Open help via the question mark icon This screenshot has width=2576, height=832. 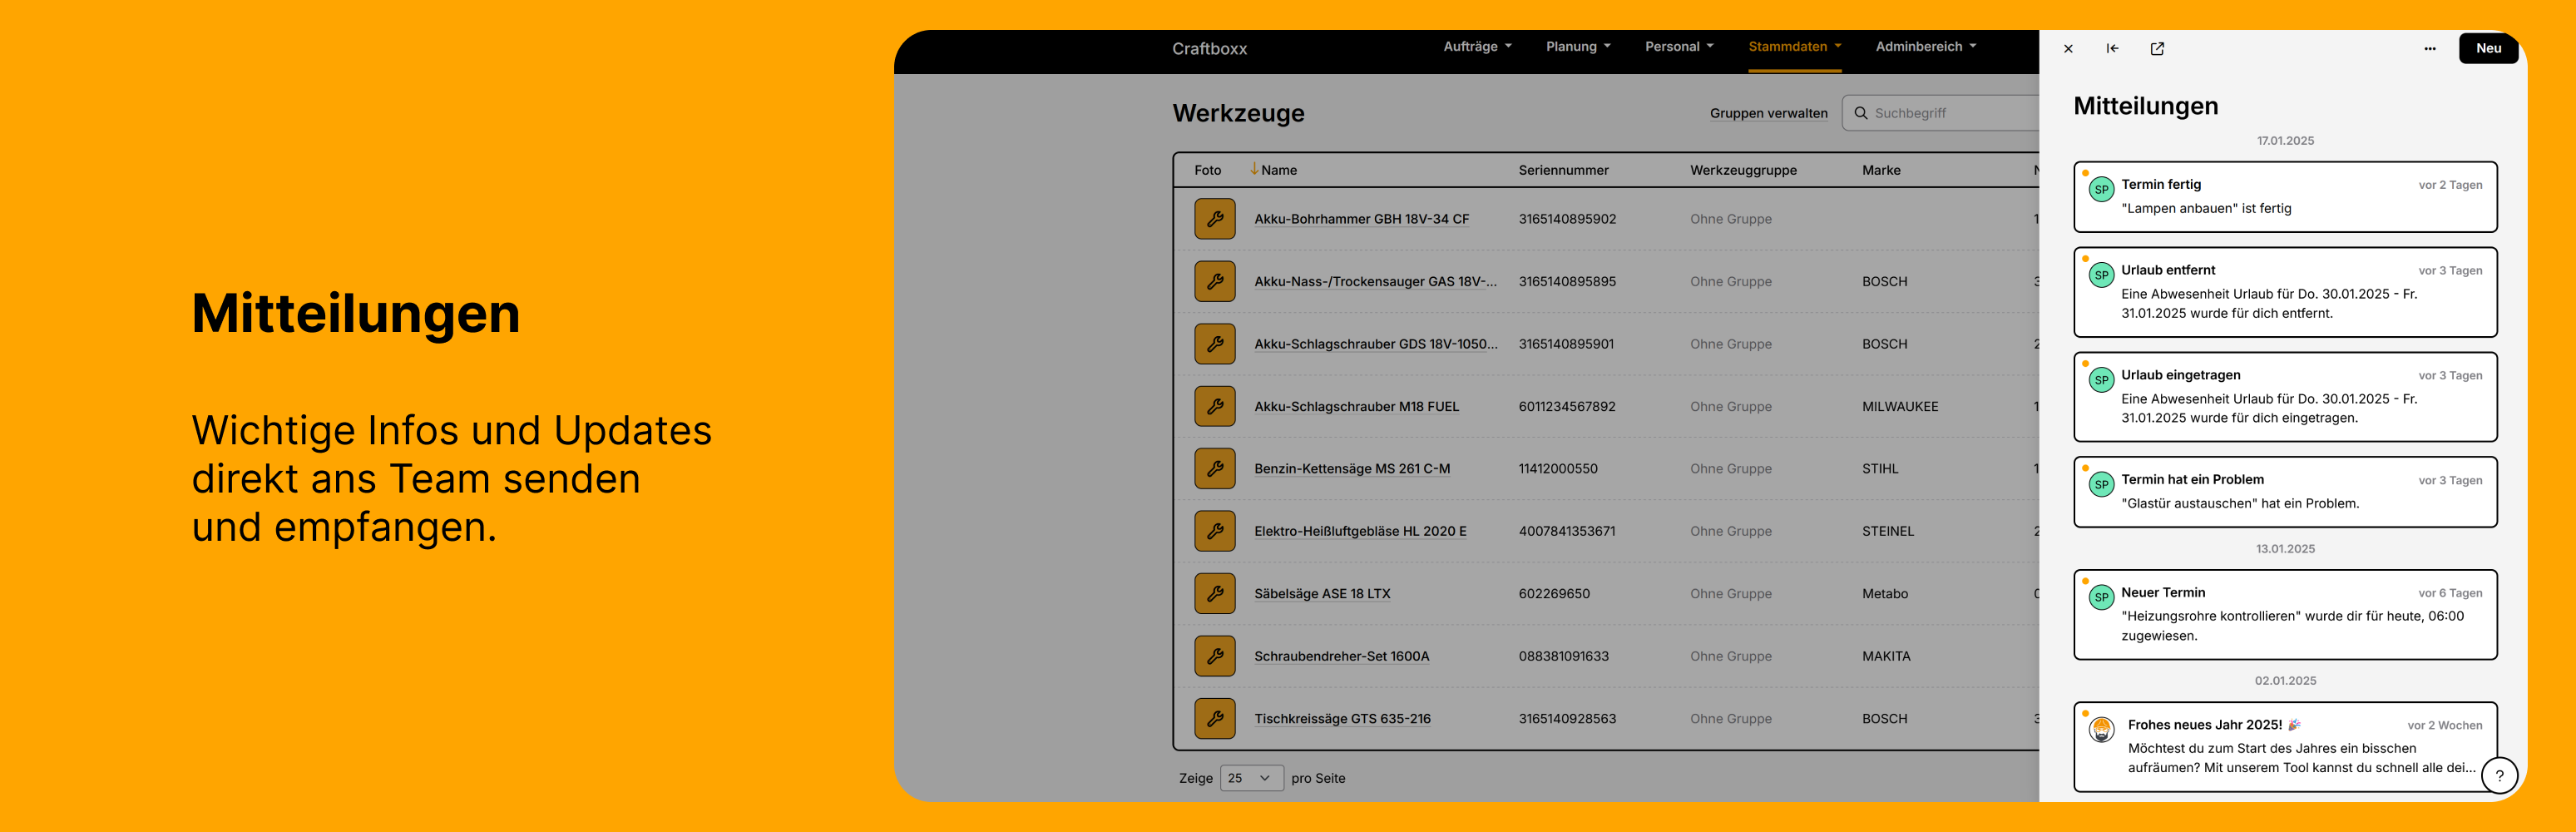[2501, 775]
